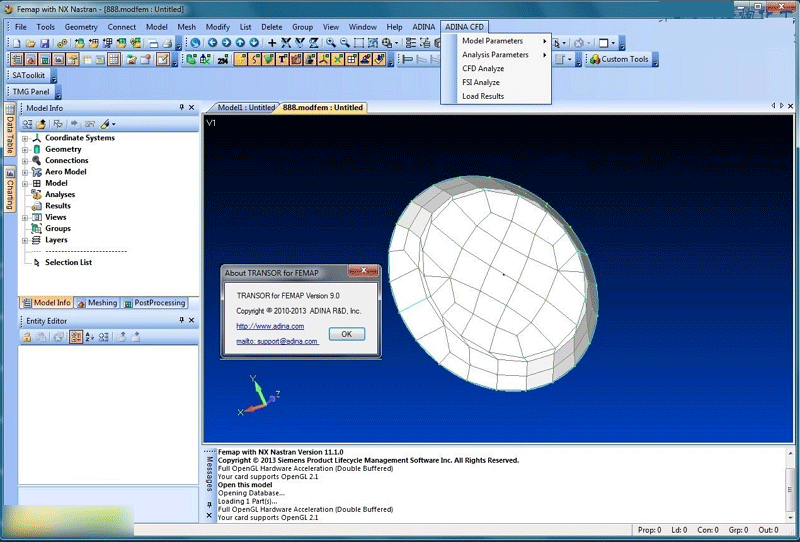Click the blue down arrow view icon
This screenshot has width=800, height=542.
tap(254, 43)
